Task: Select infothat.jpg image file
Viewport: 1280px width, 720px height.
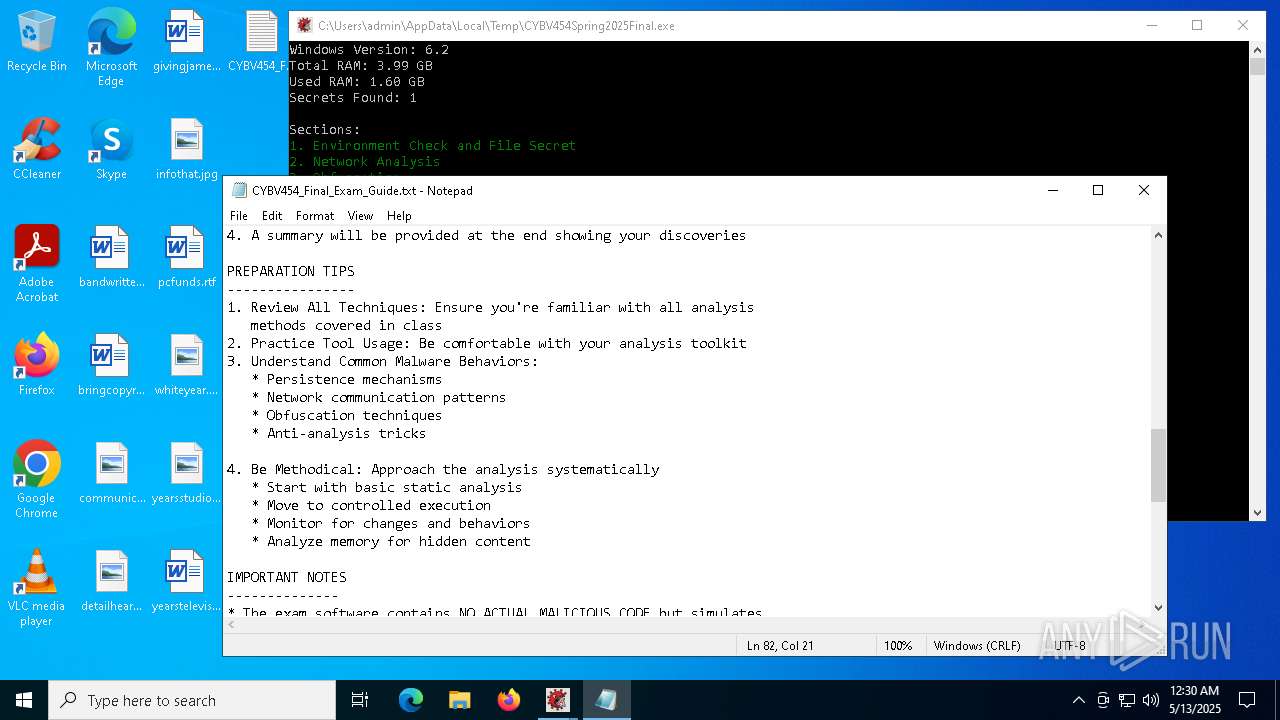Action: [x=186, y=150]
